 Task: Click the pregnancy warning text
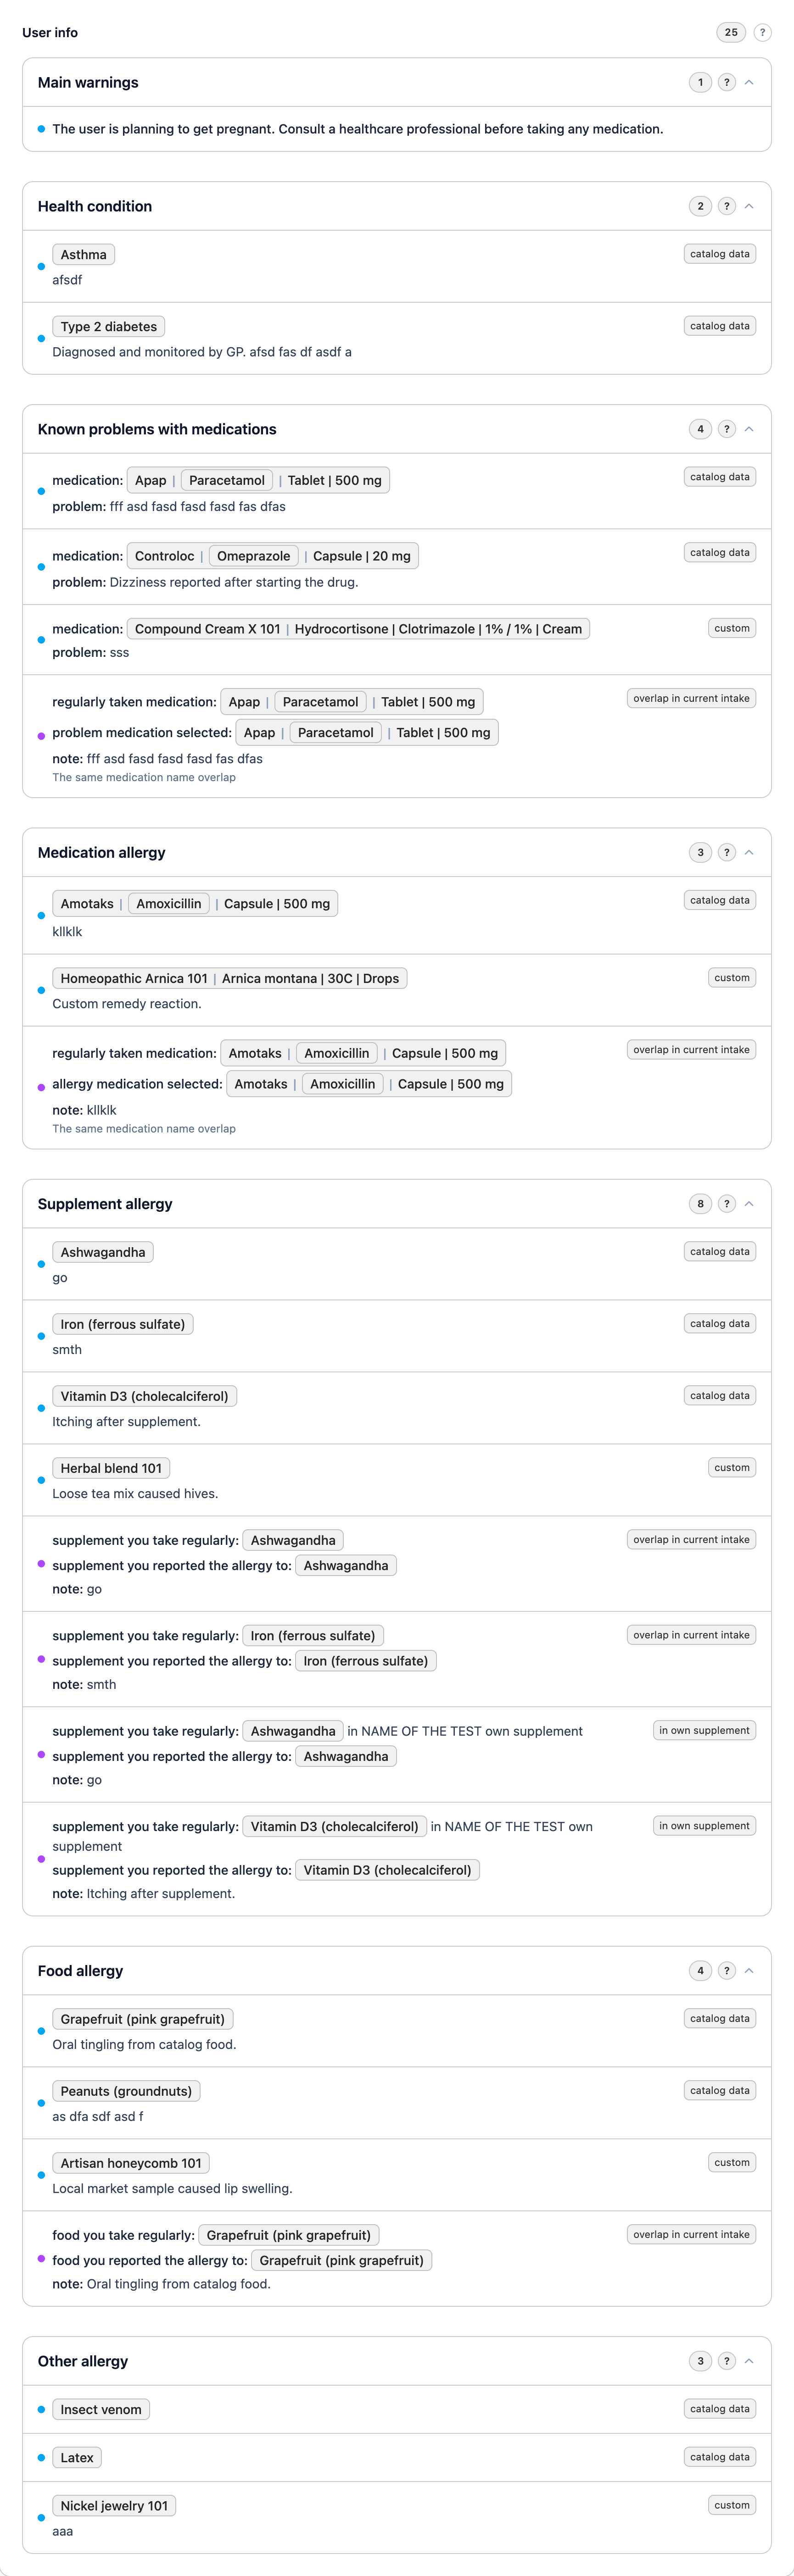point(357,129)
